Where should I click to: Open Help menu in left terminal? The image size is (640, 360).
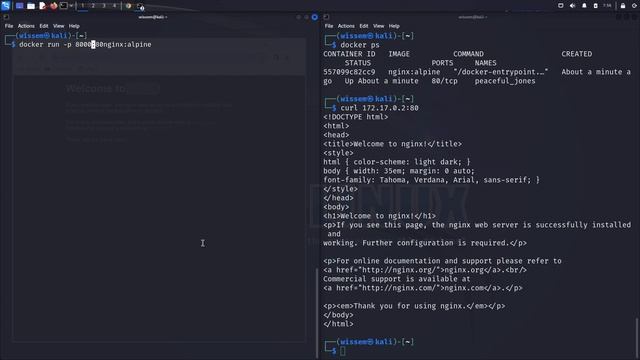pyautogui.click(x=74, y=26)
